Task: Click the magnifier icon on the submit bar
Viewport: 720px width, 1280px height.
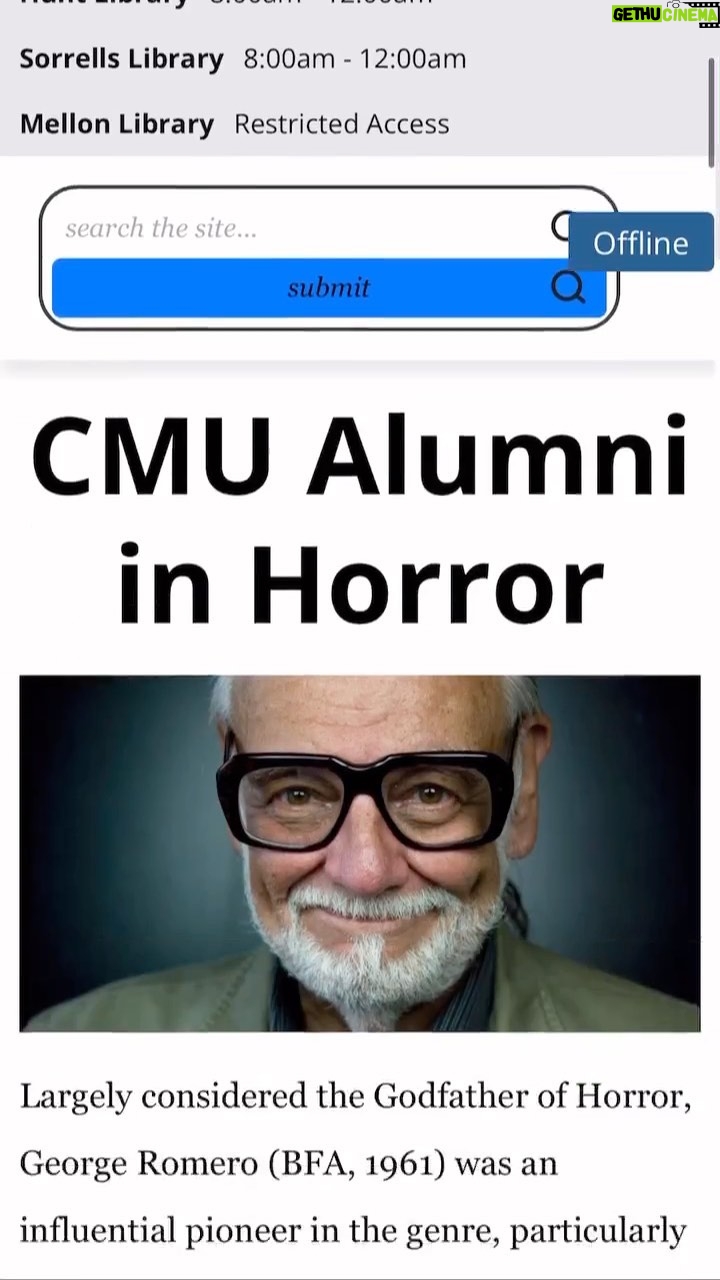Action: pos(568,288)
